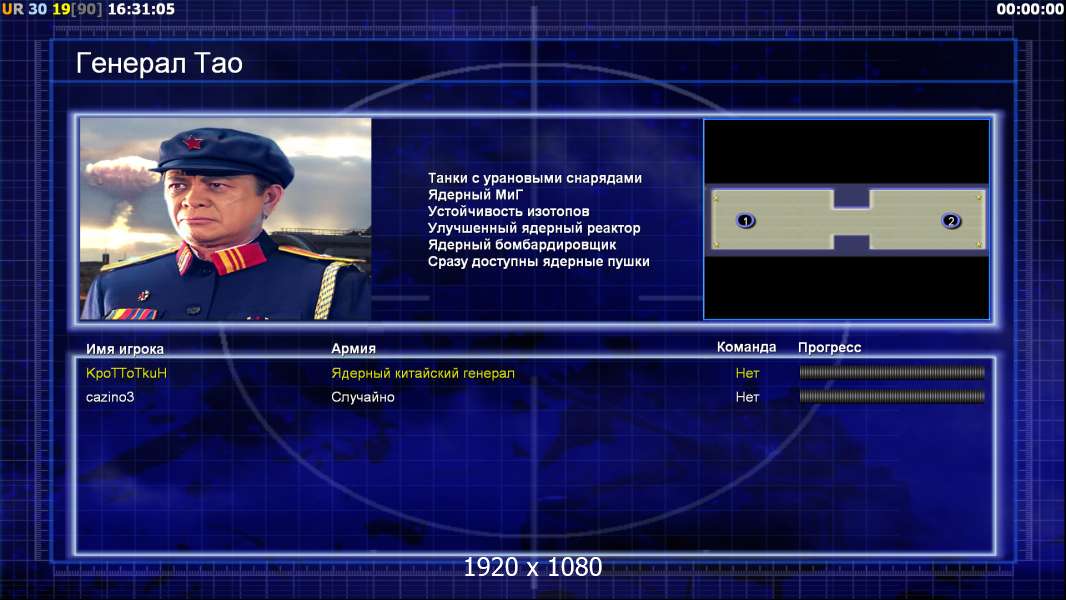Click team value 'Нет' for КроТТоТkuH

(747, 373)
